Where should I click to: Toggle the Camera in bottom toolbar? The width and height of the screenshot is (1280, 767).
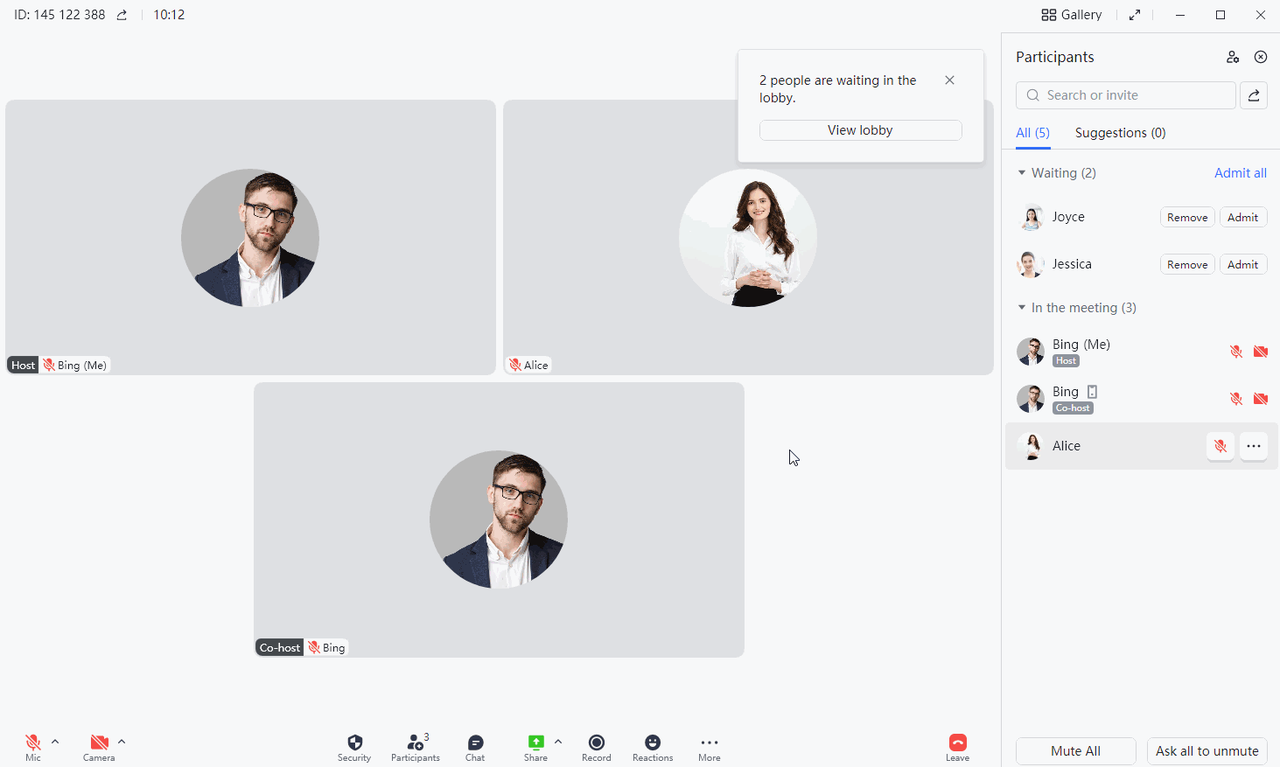coord(99,743)
